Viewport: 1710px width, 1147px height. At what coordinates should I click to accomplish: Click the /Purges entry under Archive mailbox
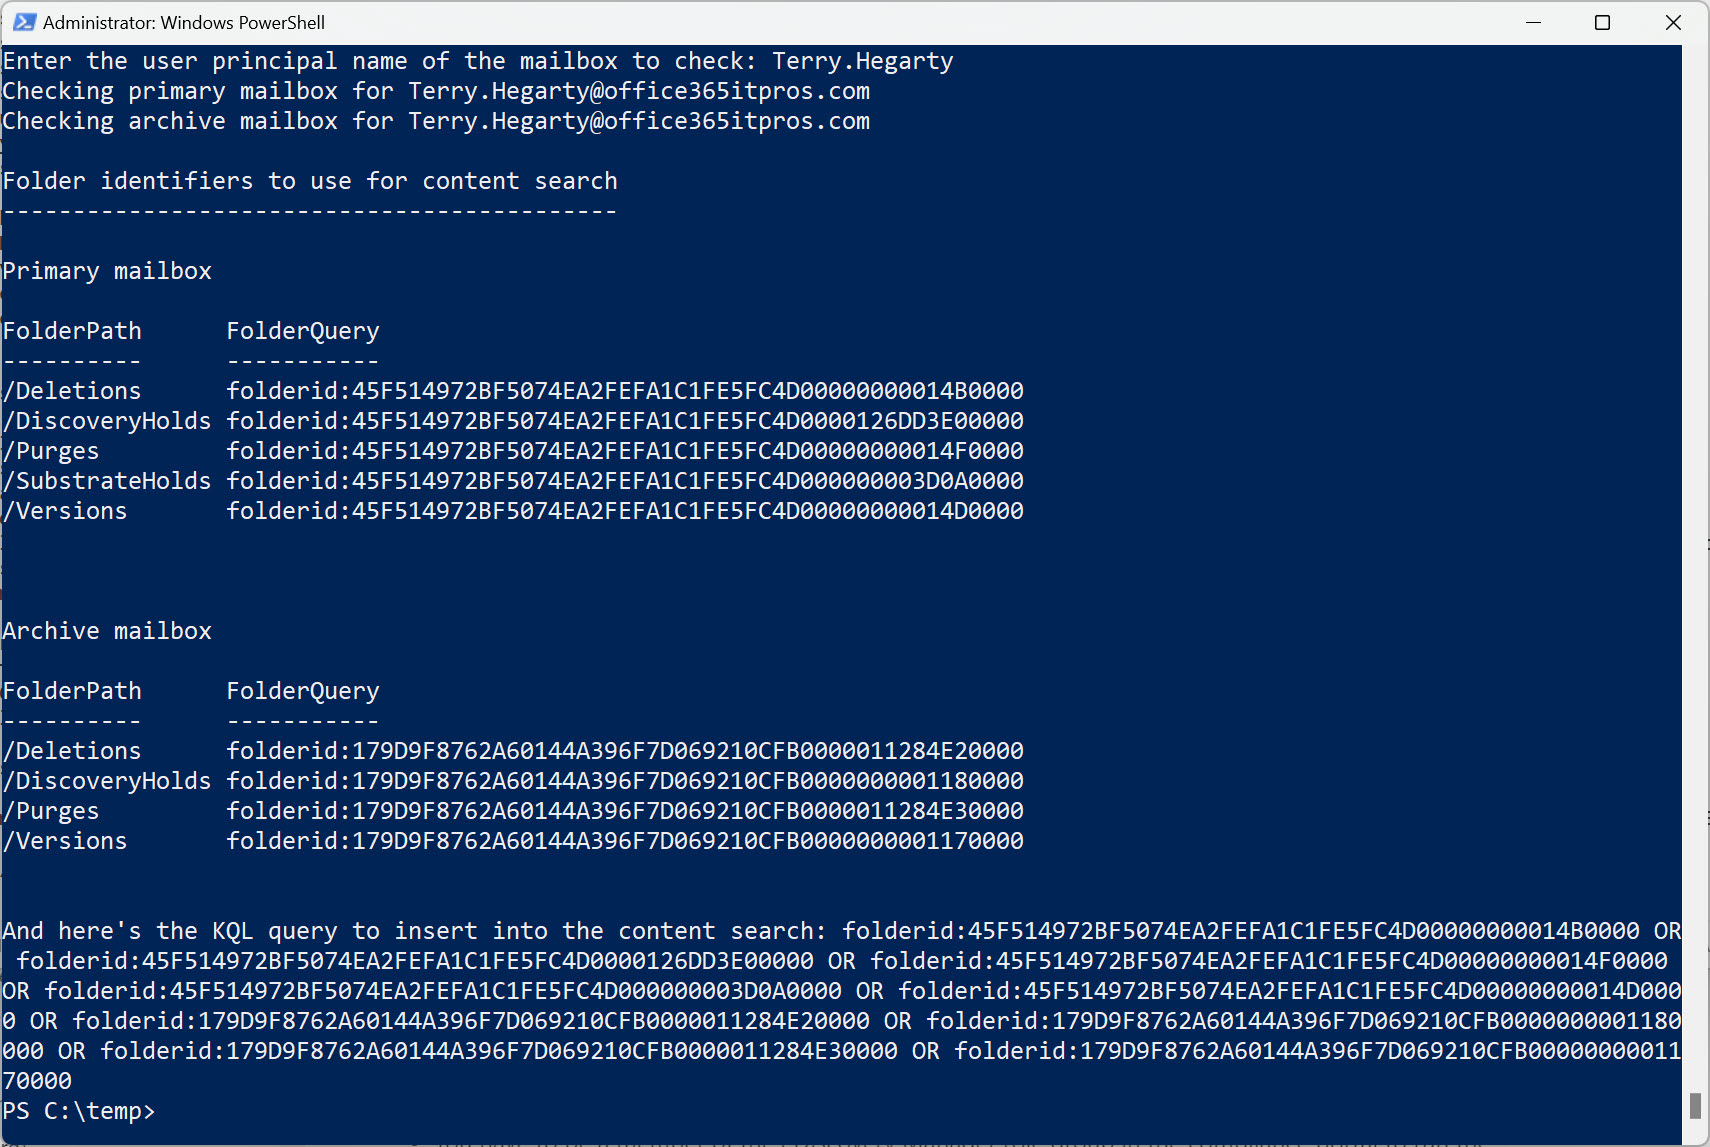pos(51,810)
